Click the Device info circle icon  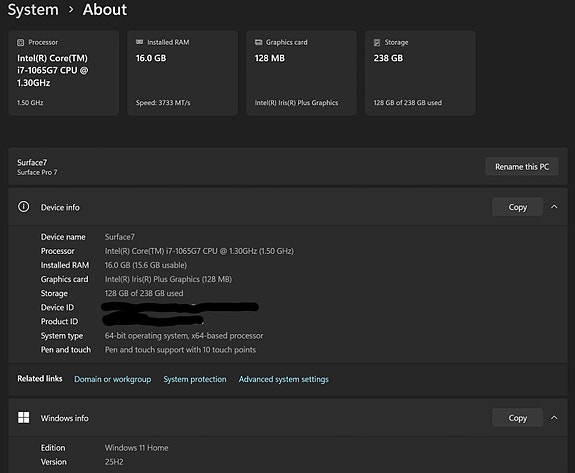(23, 207)
